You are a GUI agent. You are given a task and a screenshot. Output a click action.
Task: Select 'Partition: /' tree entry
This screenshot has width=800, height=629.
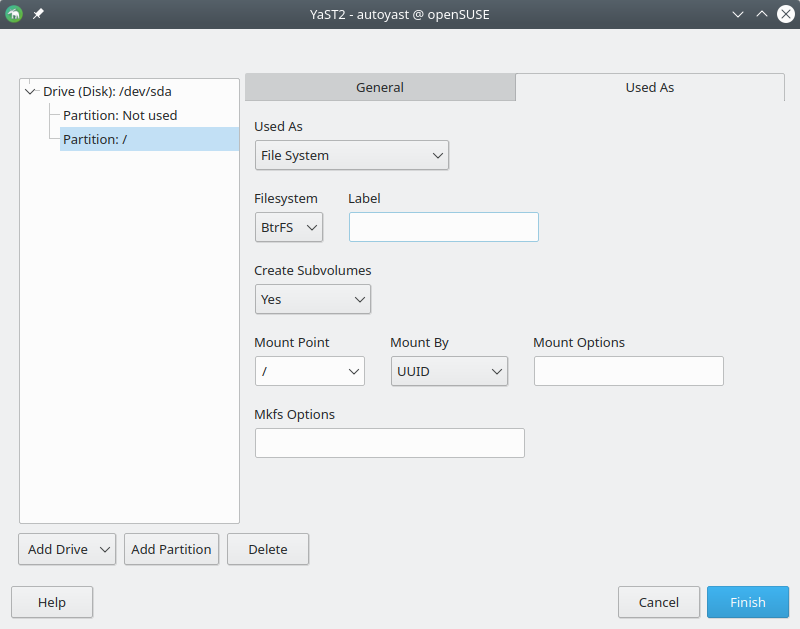pyautogui.click(x=95, y=139)
